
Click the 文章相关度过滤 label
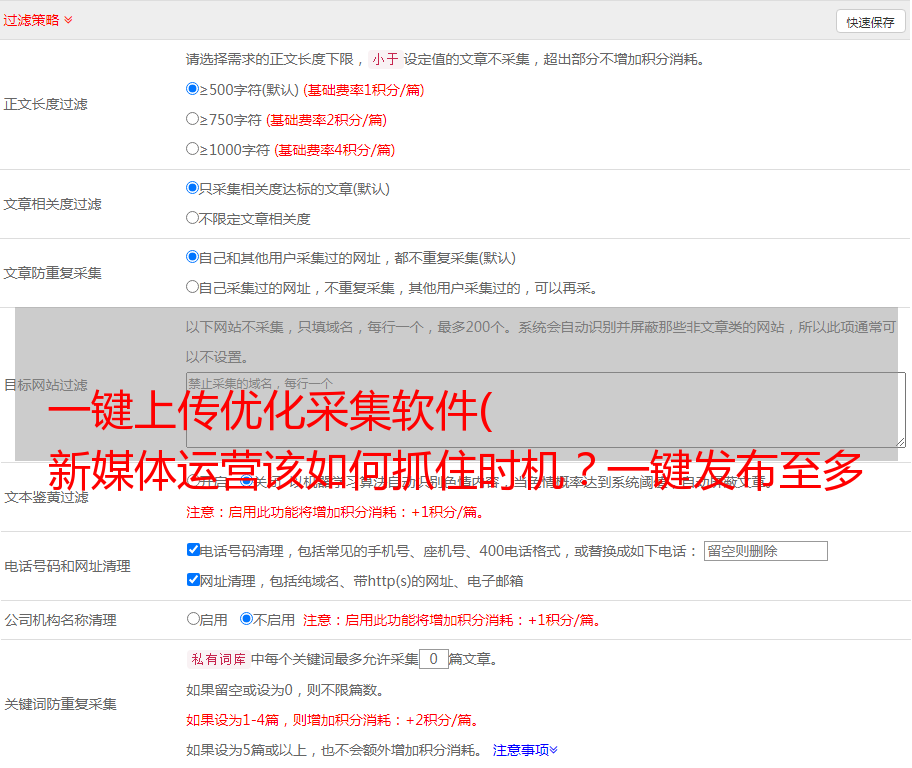pos(52,204)
